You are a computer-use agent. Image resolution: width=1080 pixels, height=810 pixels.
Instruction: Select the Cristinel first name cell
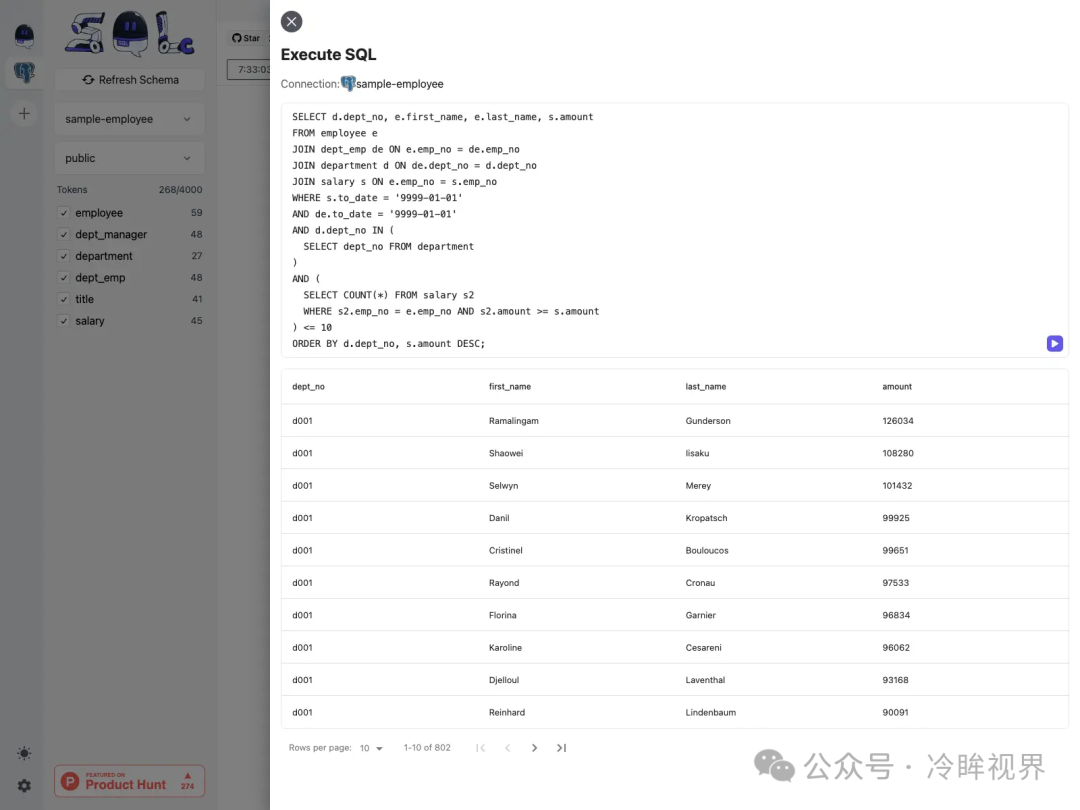tap(506, 550)
